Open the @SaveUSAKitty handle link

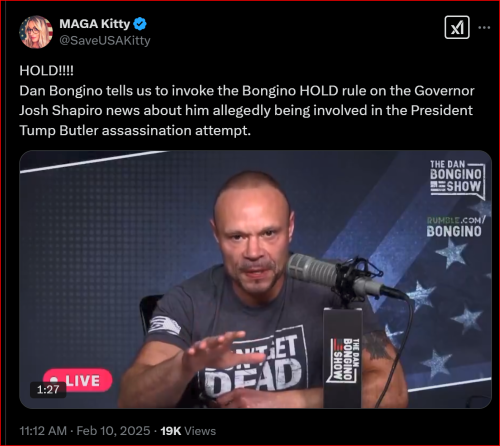(105, 41)
